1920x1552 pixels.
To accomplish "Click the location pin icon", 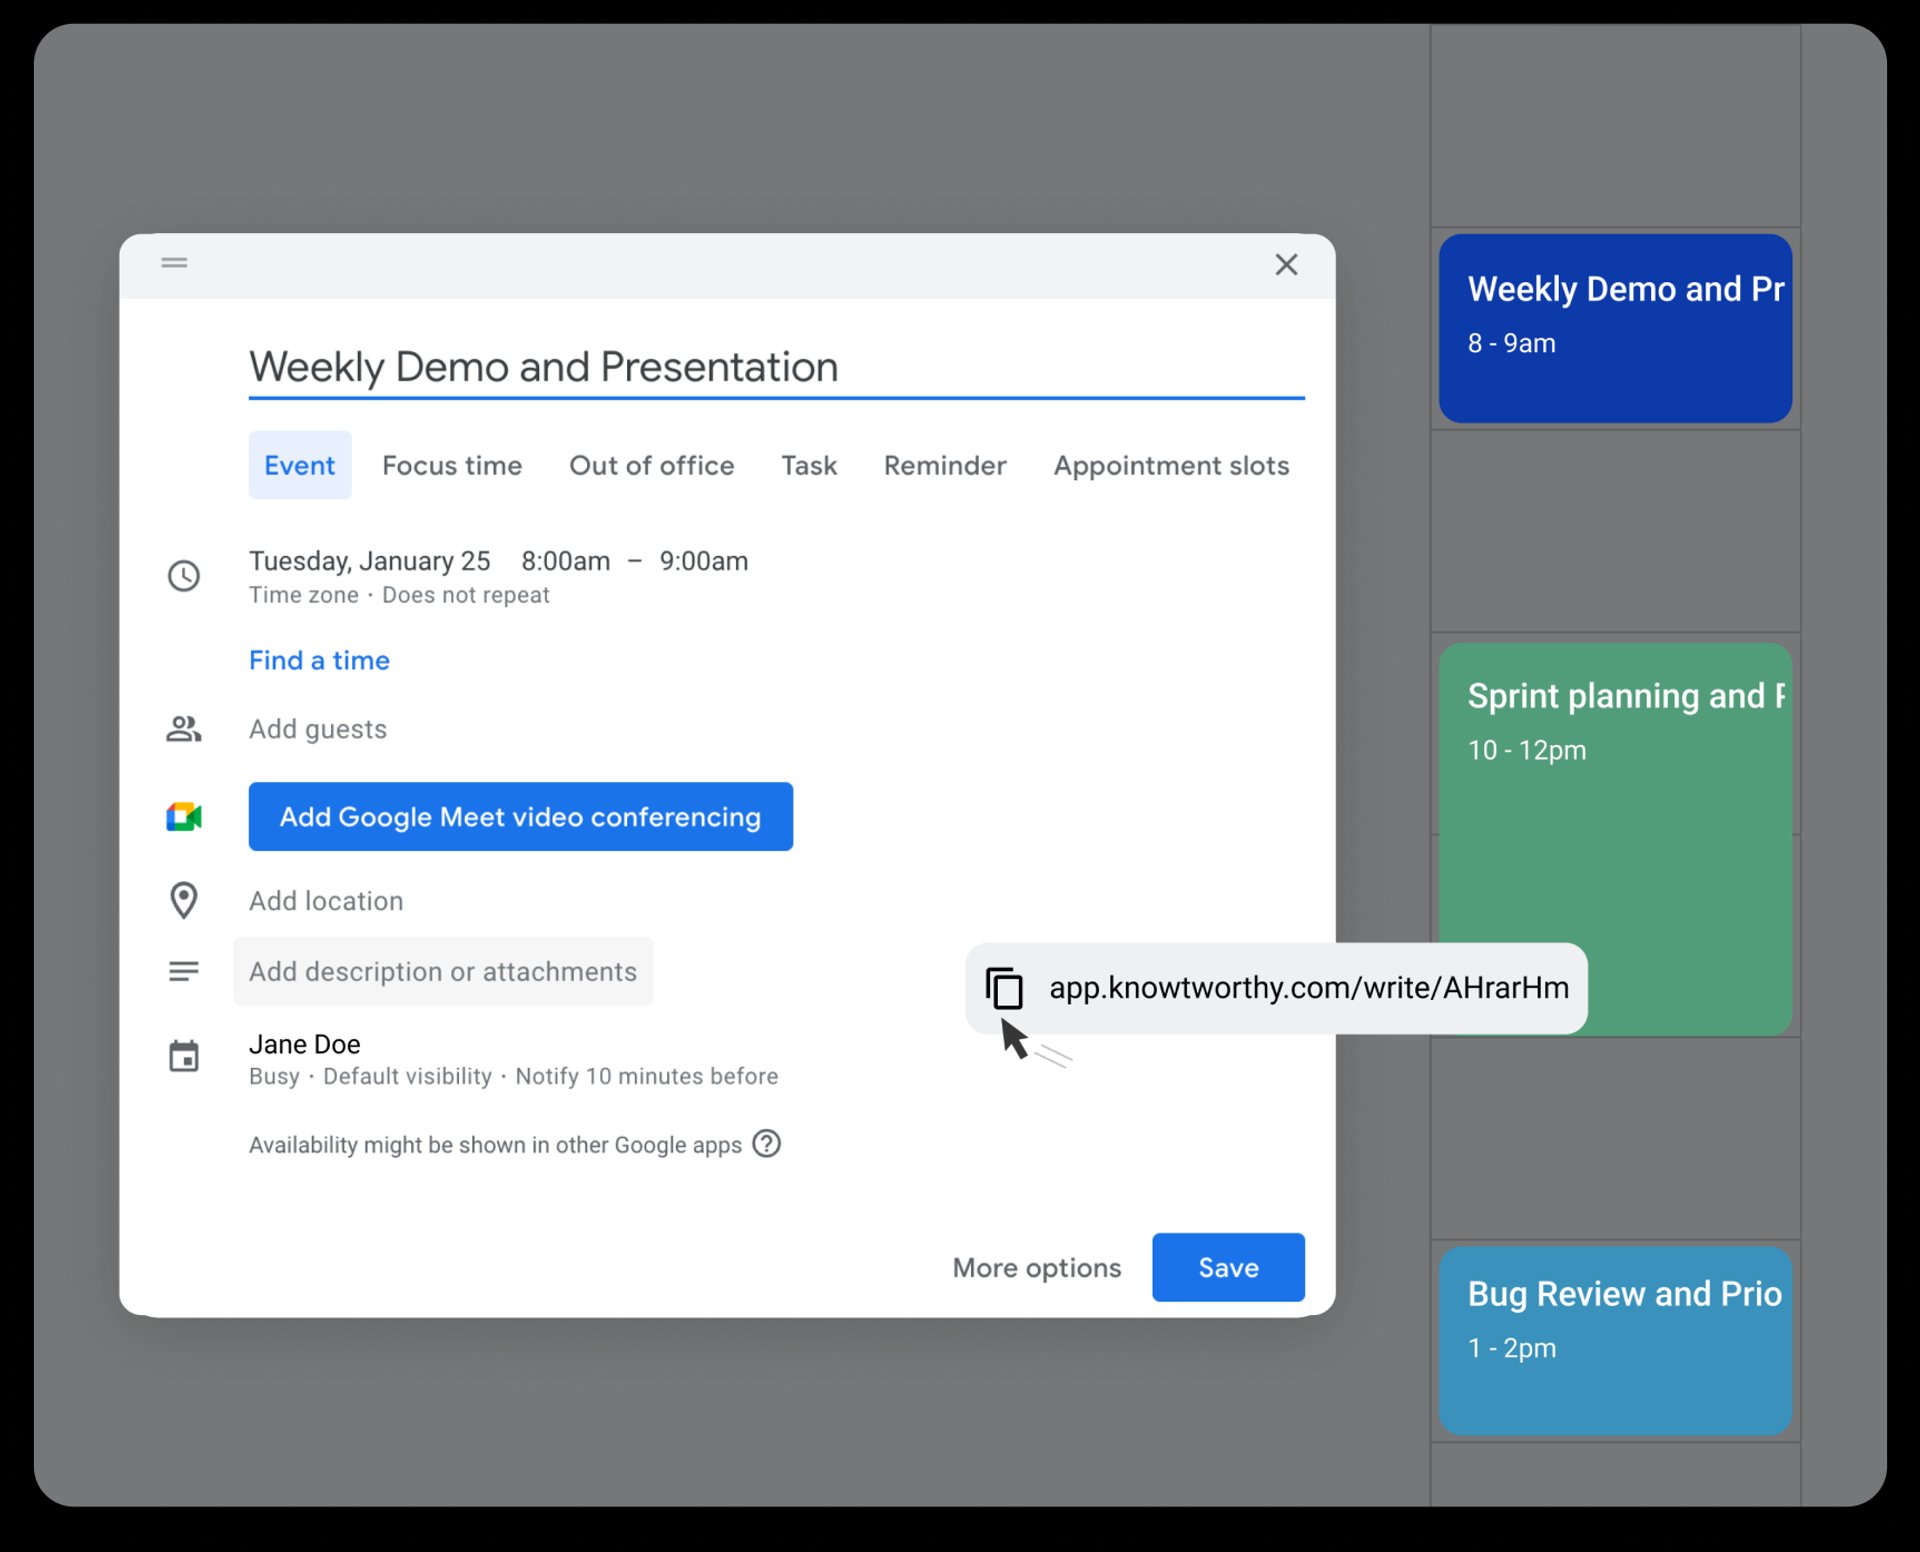I will tap(184, 901).
